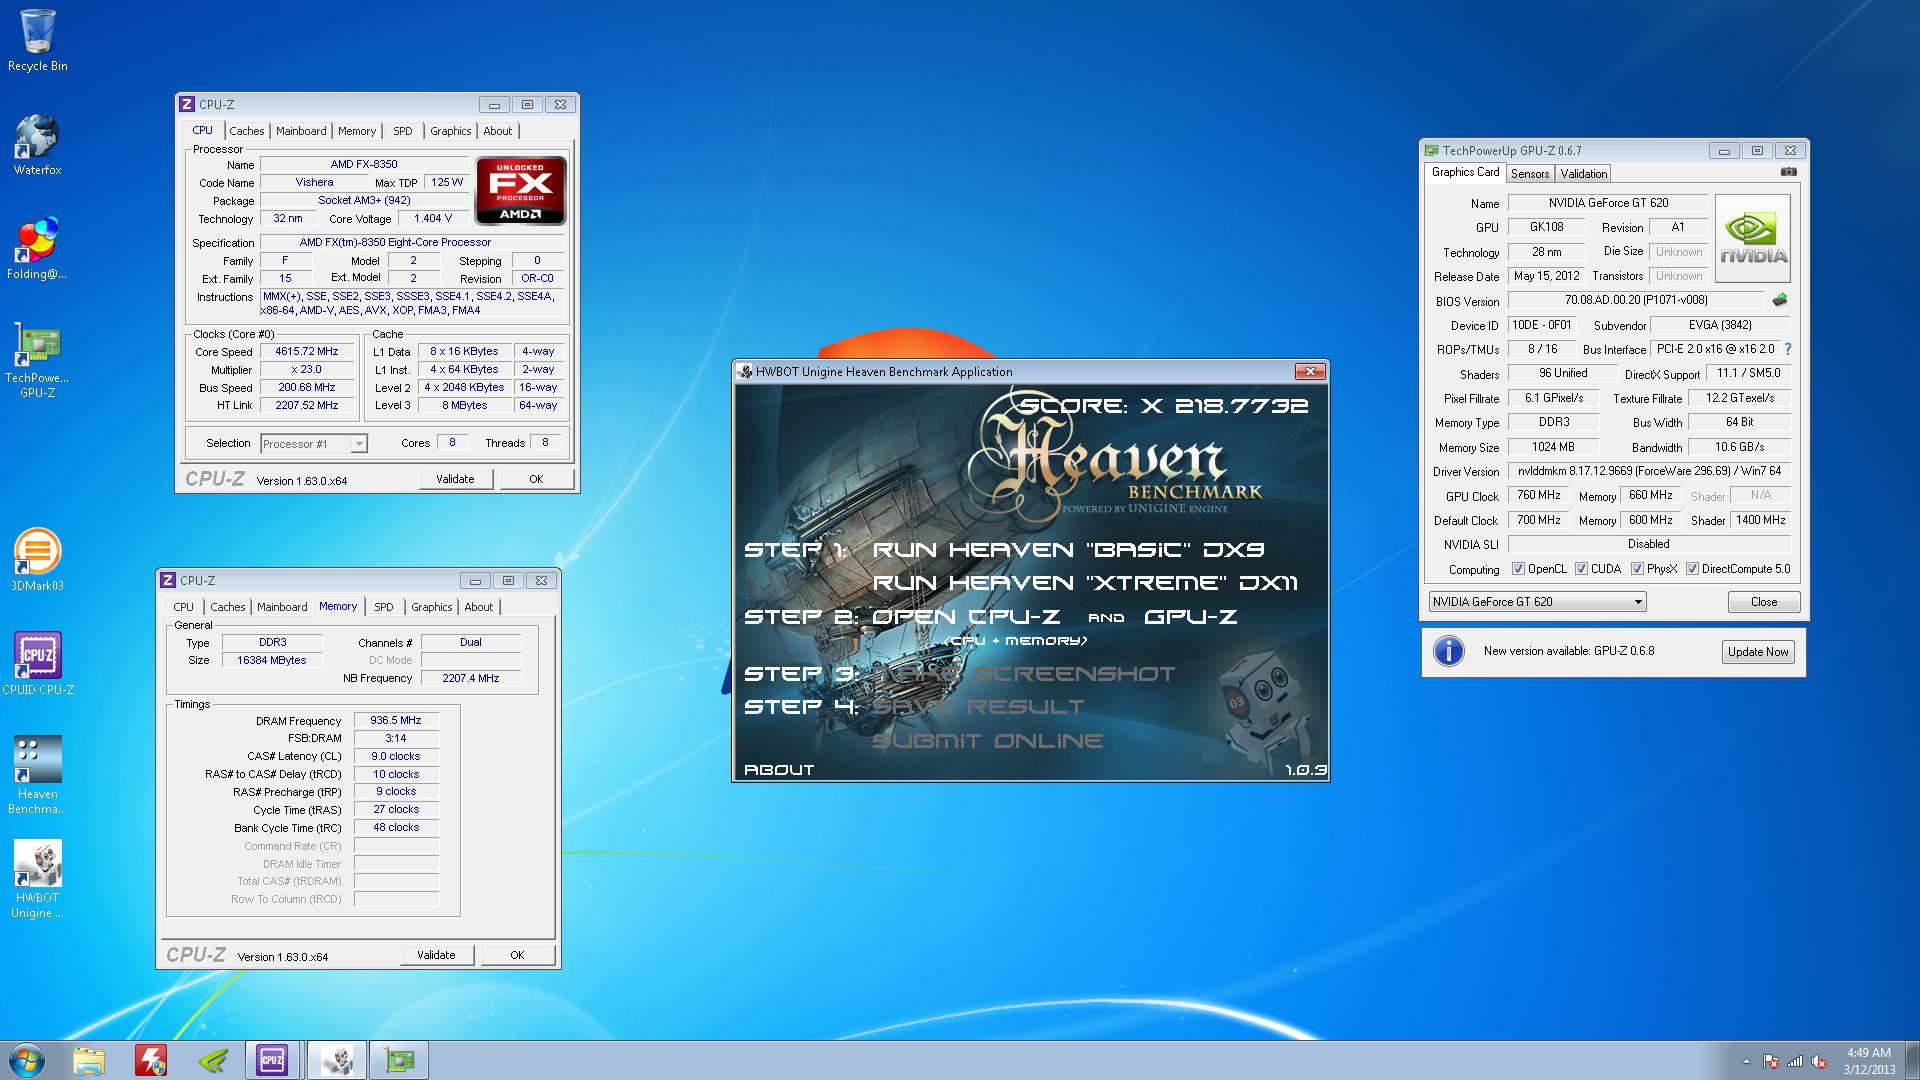Image resolution: width=1920 pixels, height=1080 pixels.
Task: Click Open CPU-Z in HWBOT Heaven
Action: (966, 617)
